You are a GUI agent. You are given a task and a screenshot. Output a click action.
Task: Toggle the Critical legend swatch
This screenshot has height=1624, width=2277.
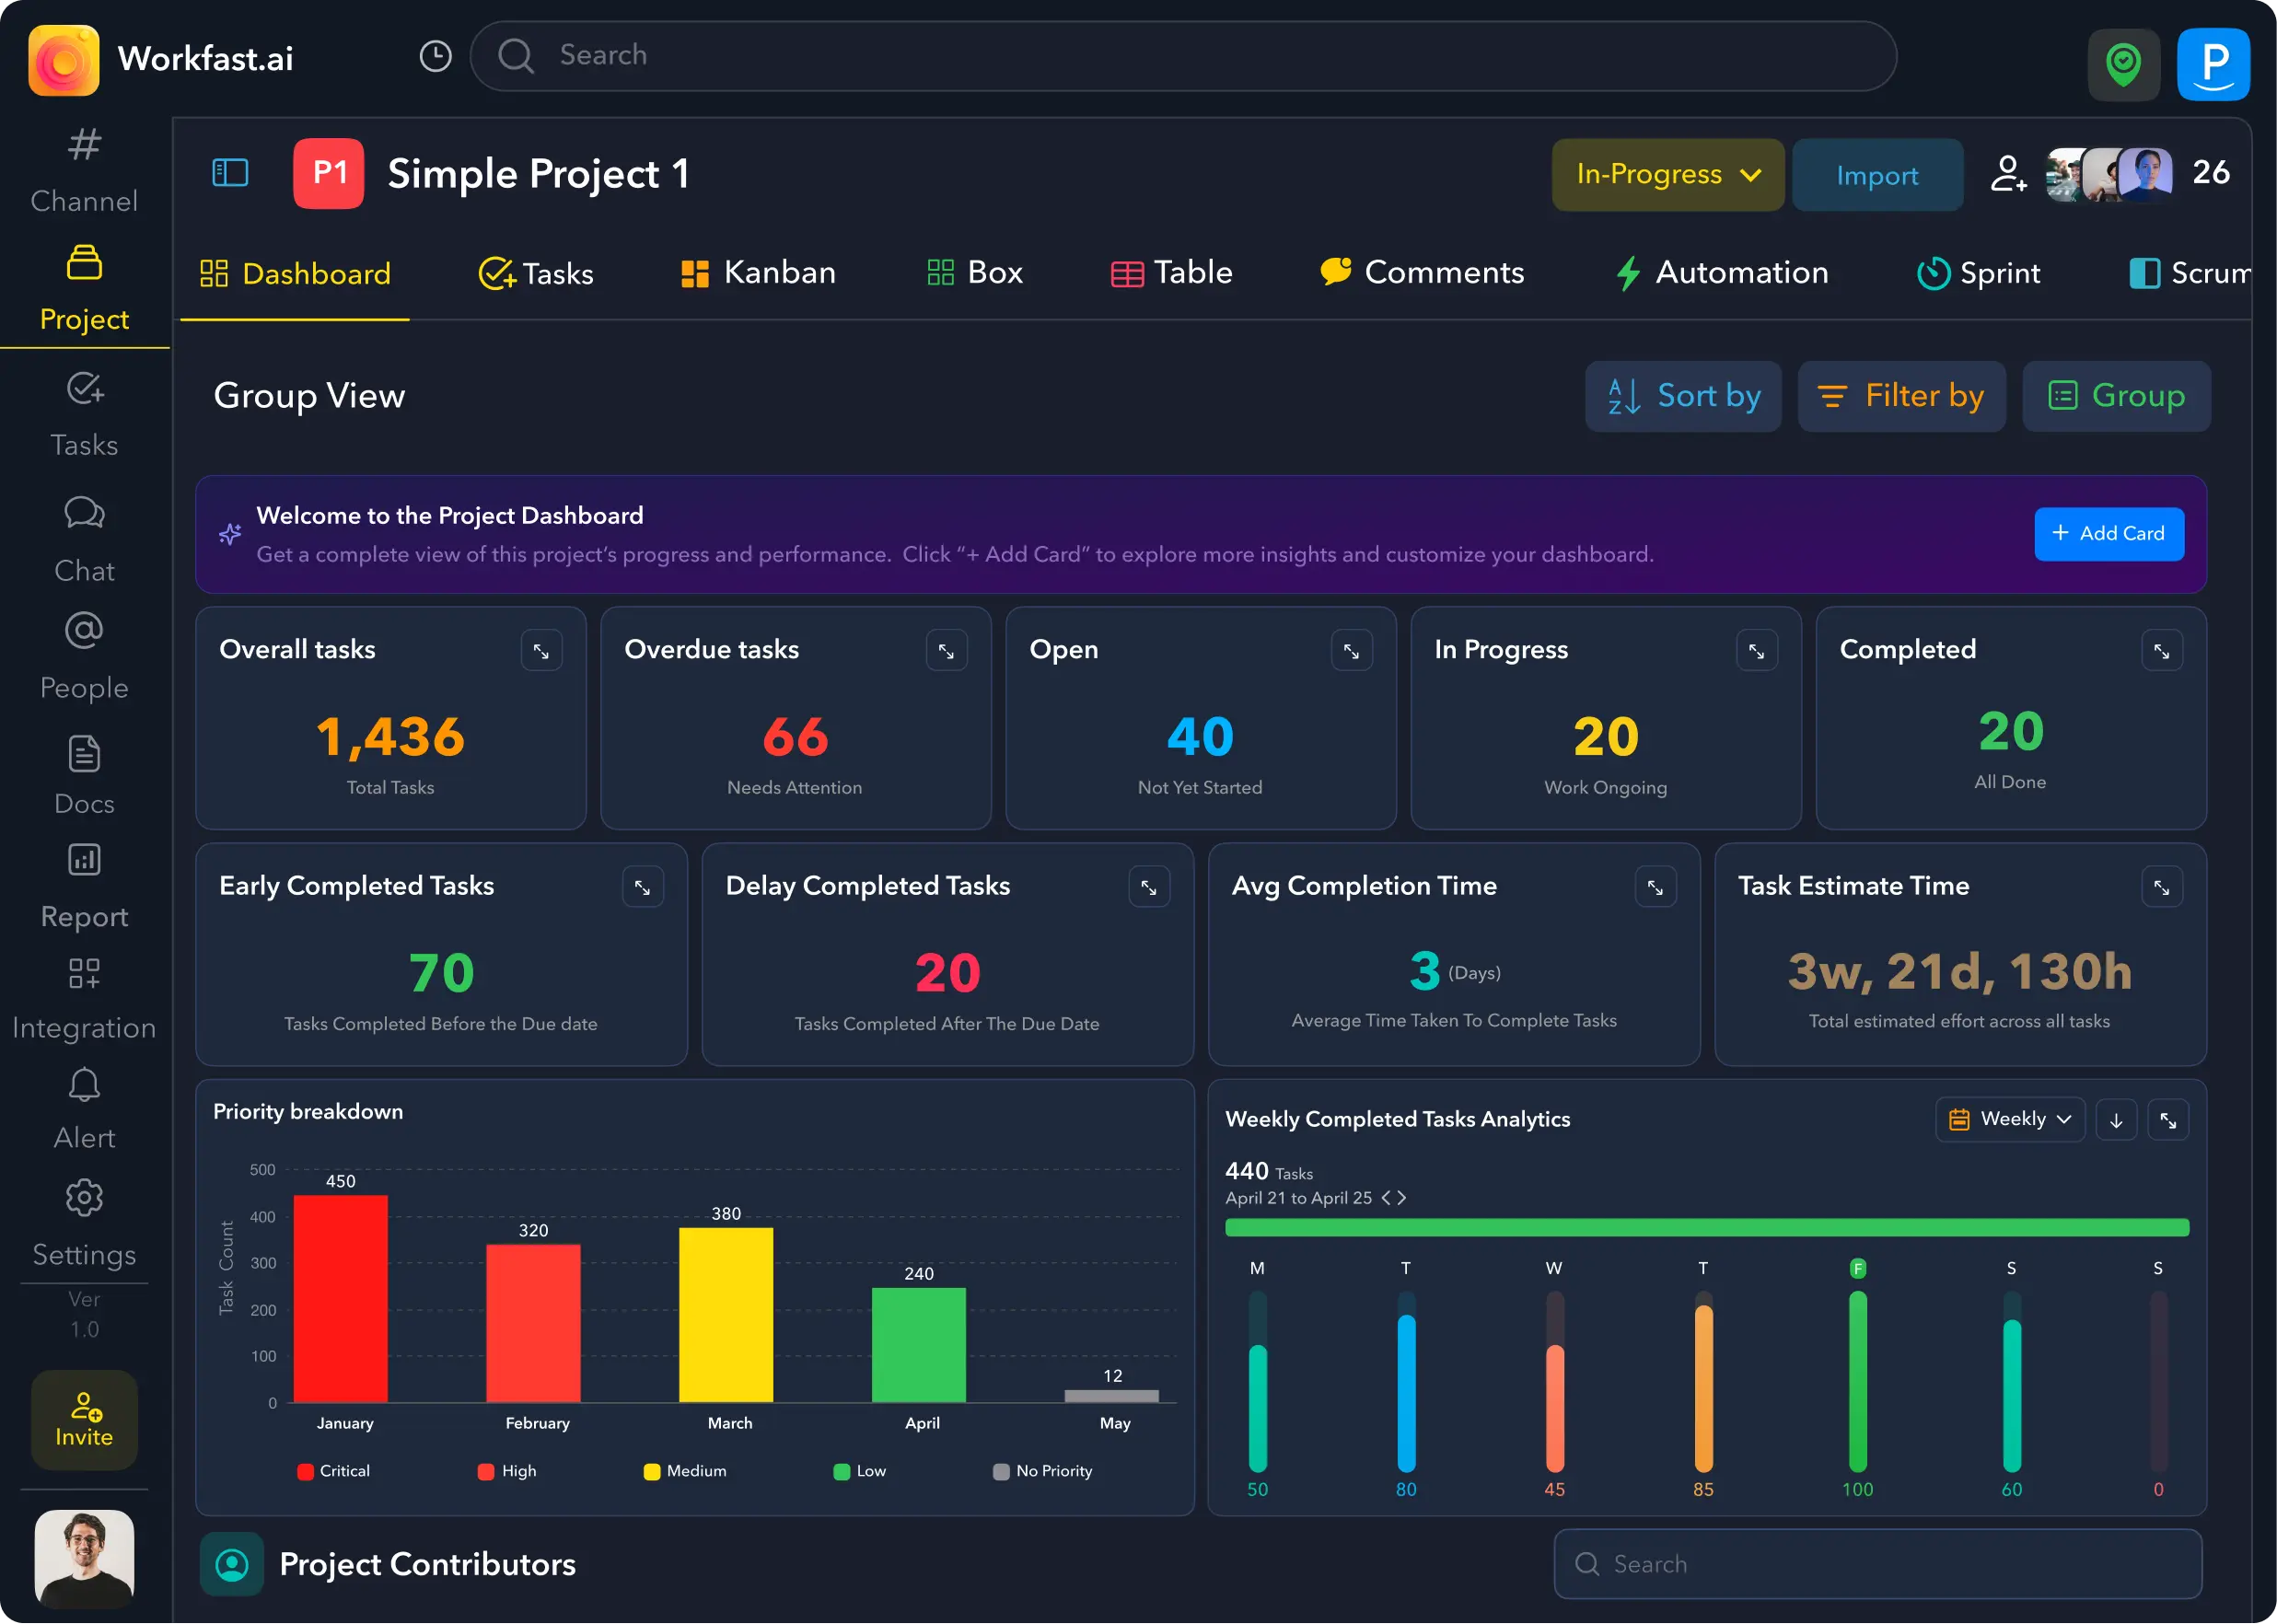[x=305, y=1472]
